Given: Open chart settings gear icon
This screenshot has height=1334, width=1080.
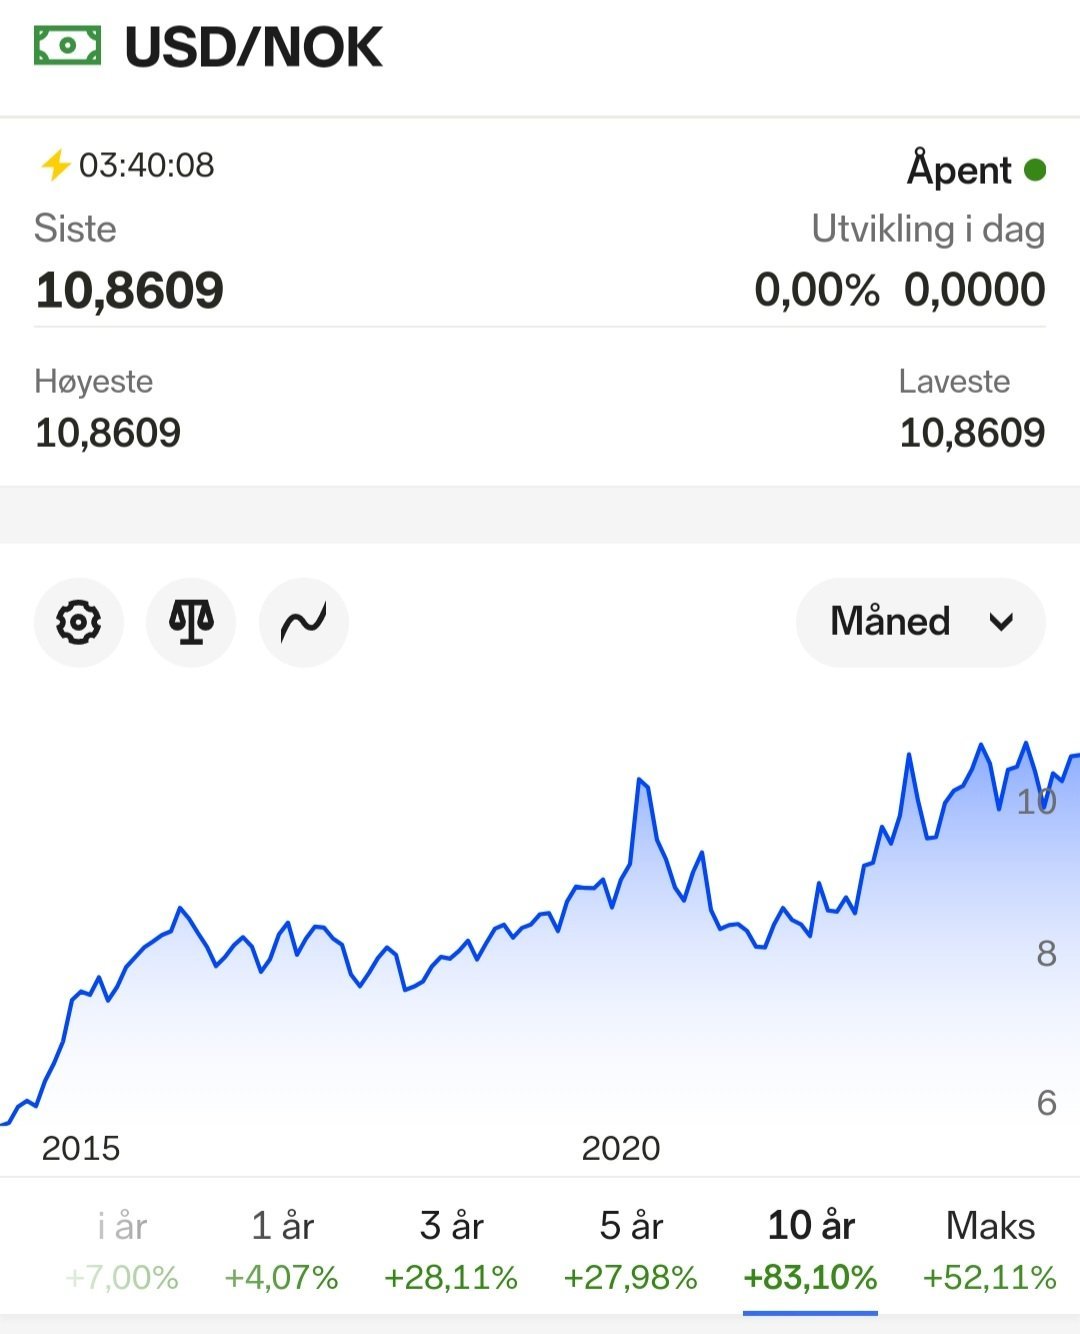Looking at the screenshot, I should (x=79, y=622).
